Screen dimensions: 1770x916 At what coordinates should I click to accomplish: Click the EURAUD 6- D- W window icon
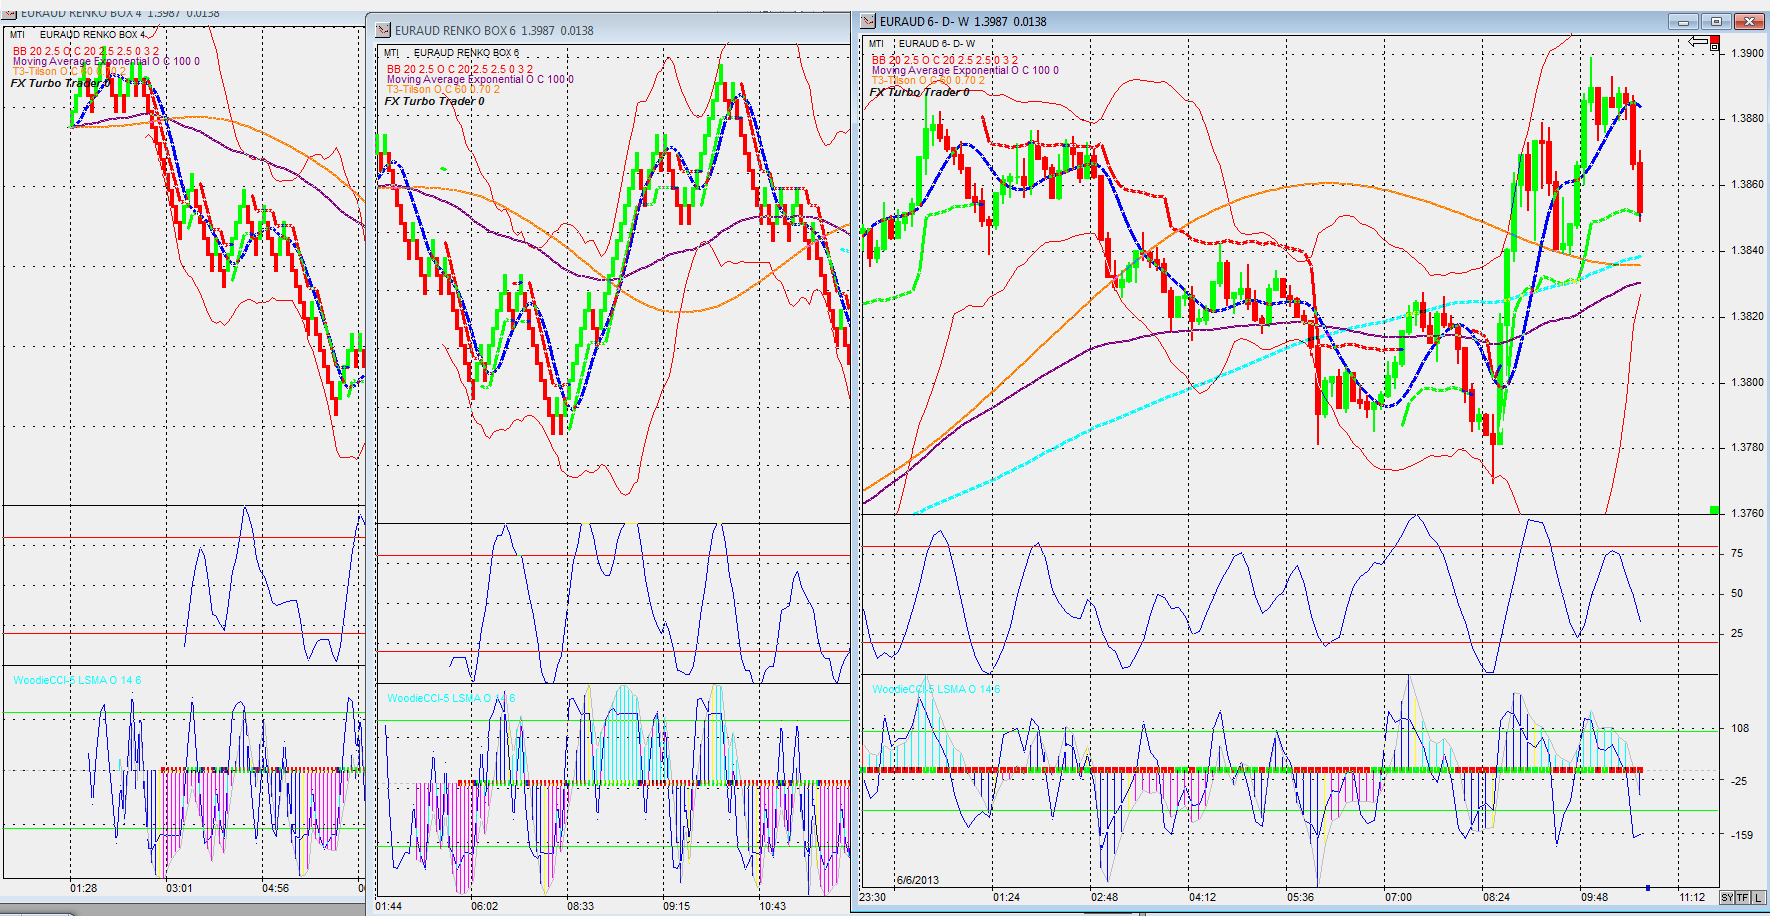coord(868,21)
